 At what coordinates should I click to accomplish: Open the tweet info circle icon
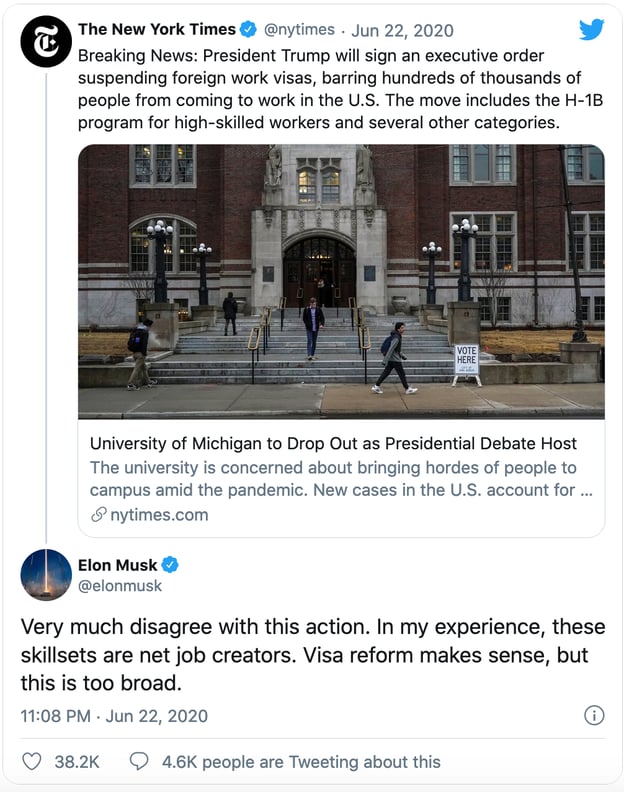coord(594,715)
